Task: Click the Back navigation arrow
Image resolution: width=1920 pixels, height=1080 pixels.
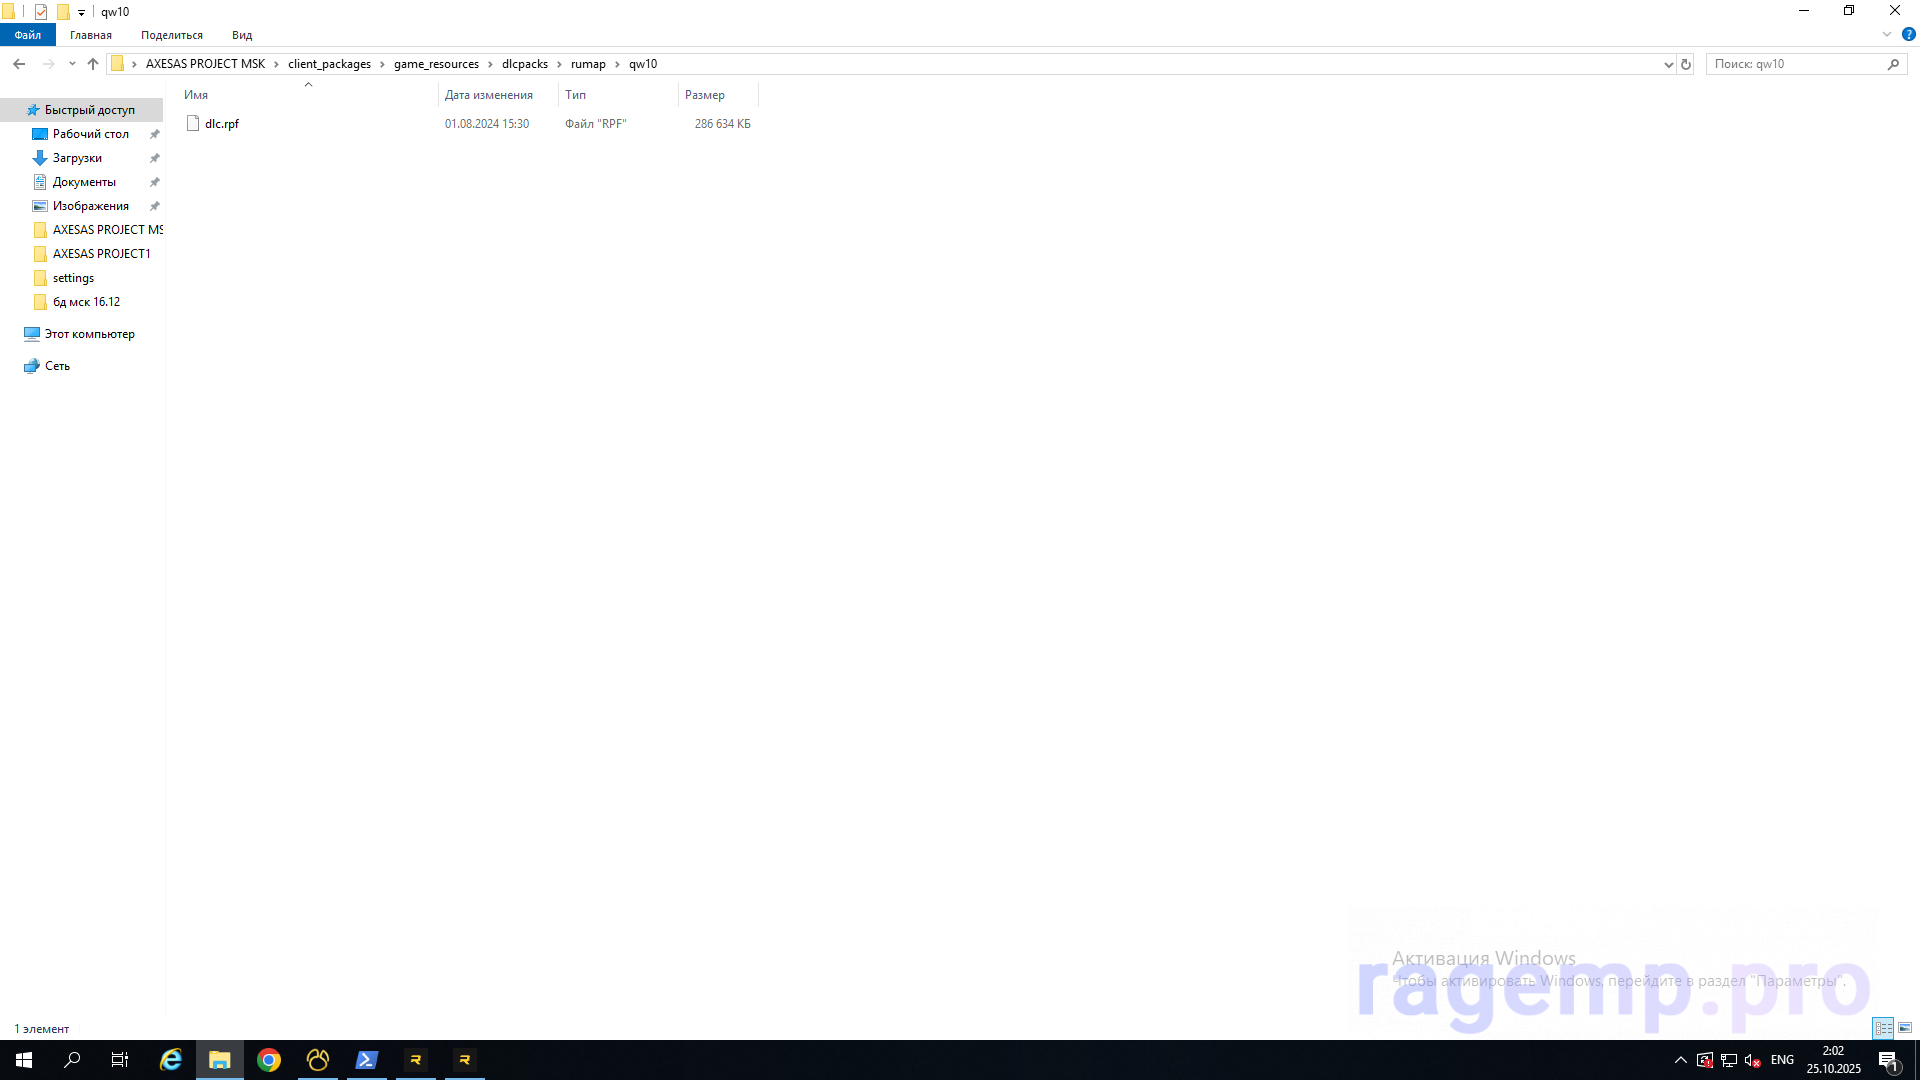Action: coord(19,64)
